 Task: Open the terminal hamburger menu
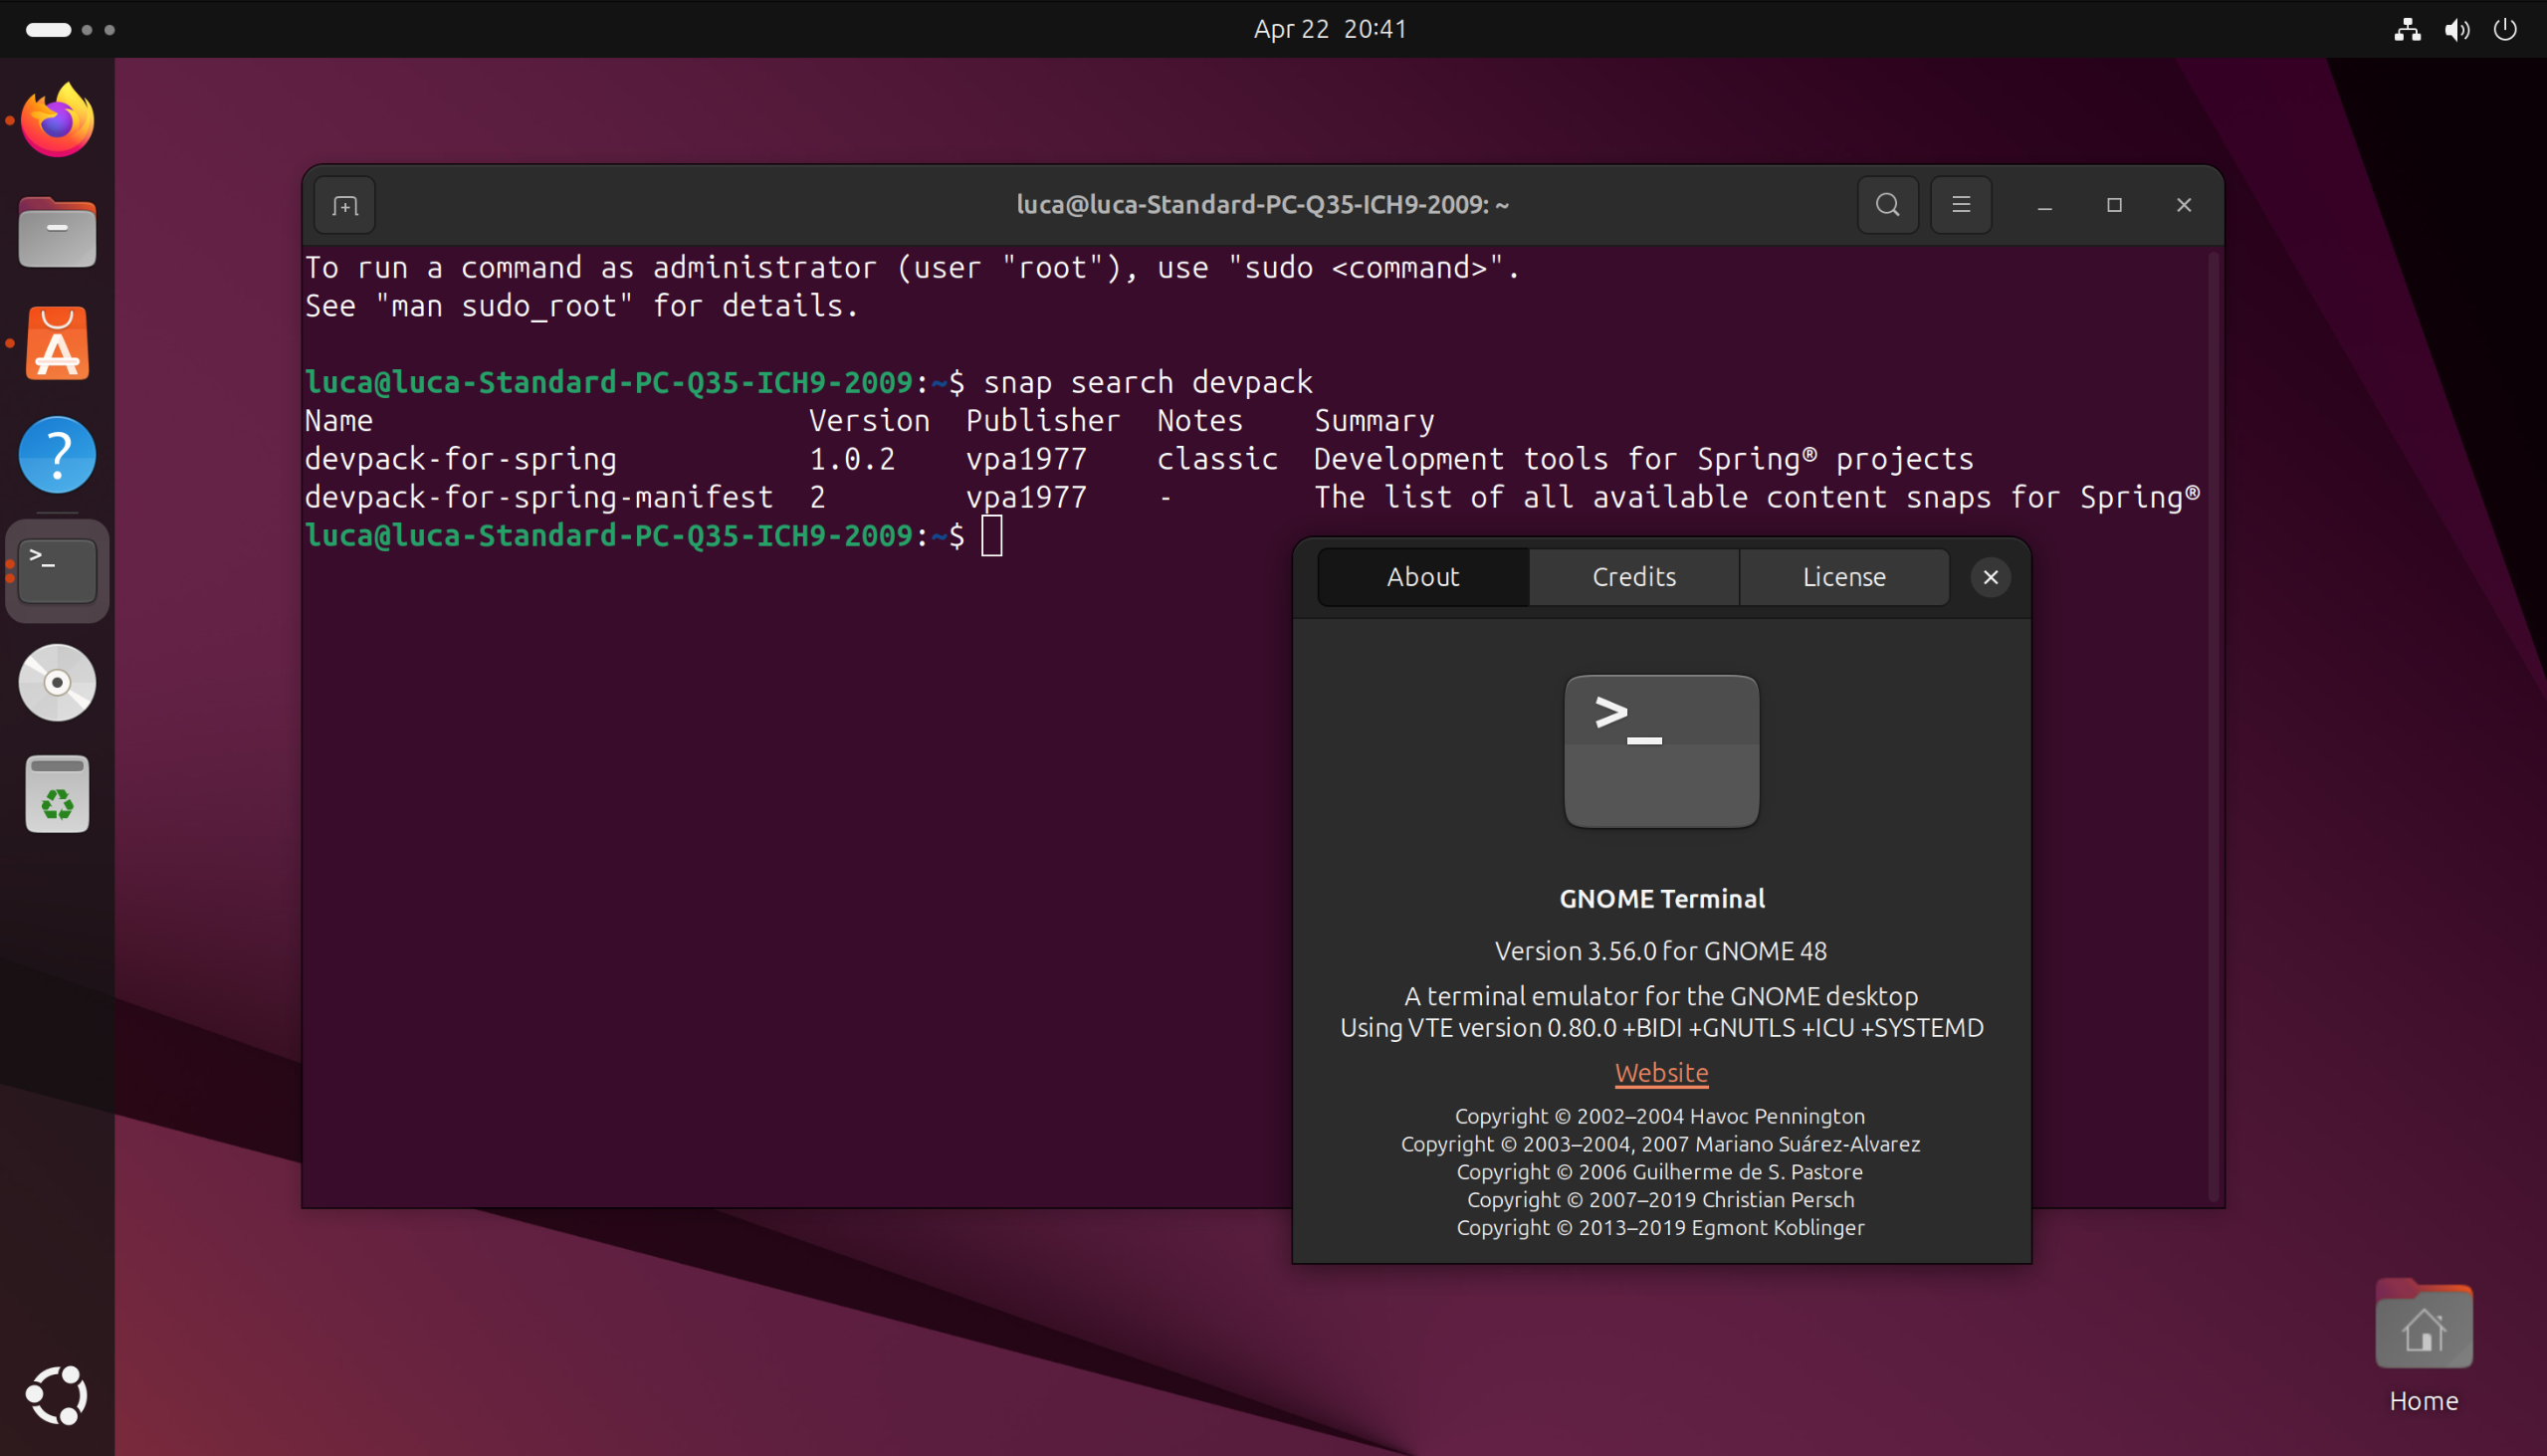point(1961,205)
